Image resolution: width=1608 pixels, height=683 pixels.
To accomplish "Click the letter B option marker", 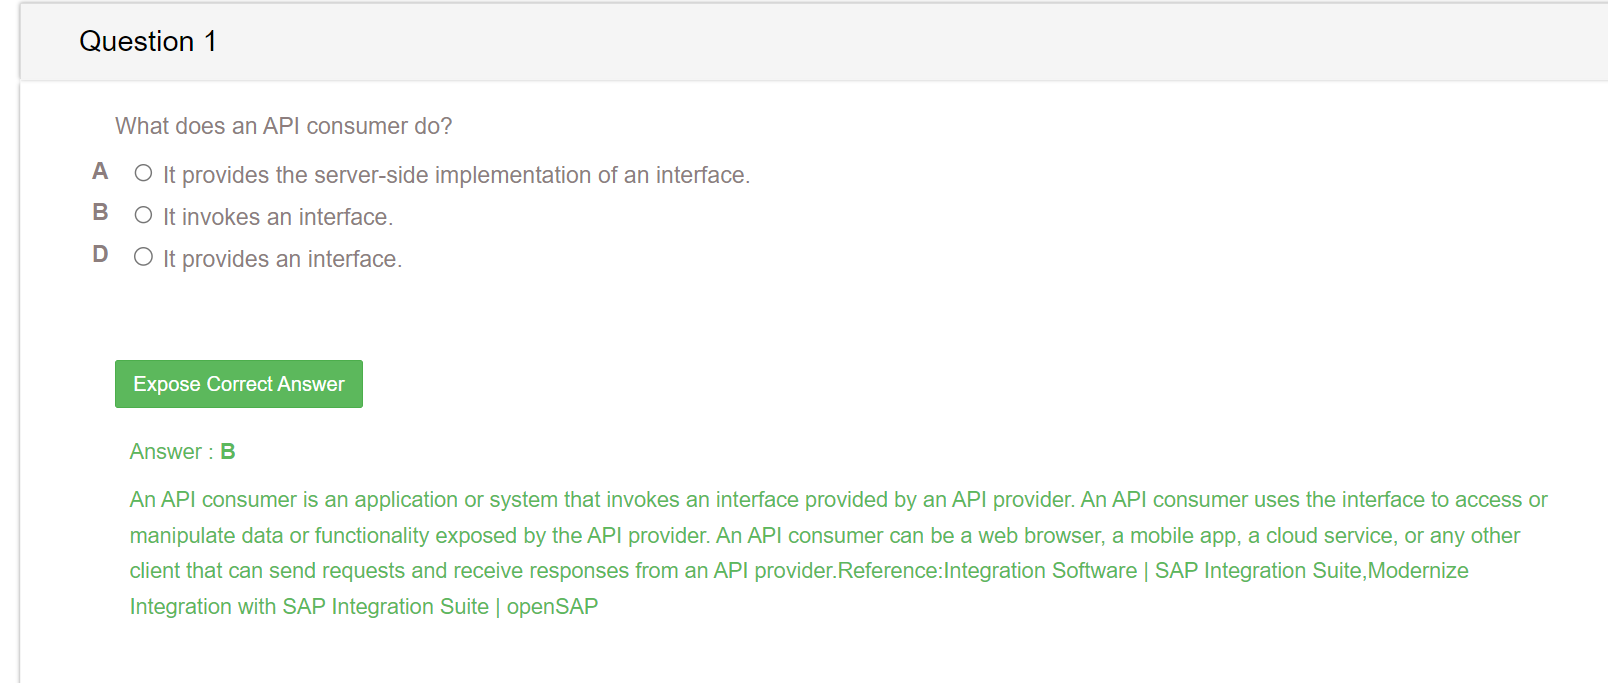I will click(x=100, y=213).
